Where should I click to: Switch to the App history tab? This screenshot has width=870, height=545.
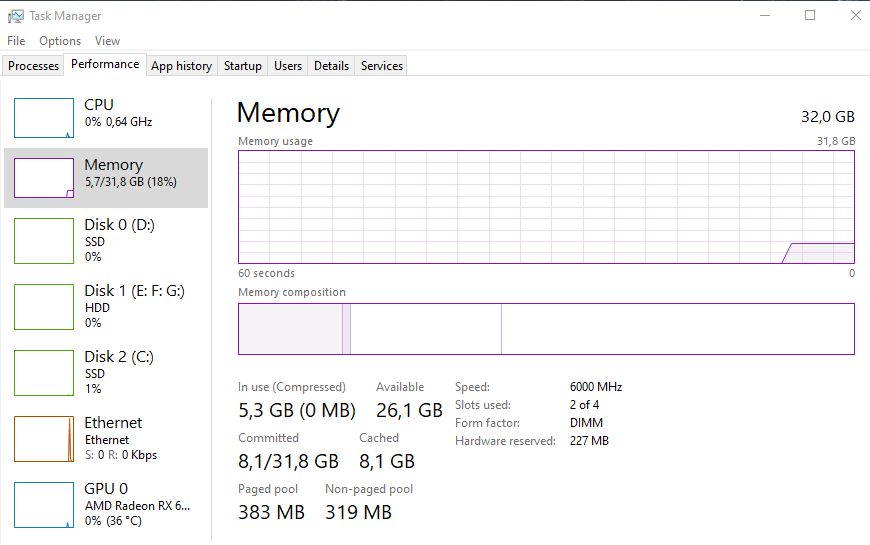[181, 65]
